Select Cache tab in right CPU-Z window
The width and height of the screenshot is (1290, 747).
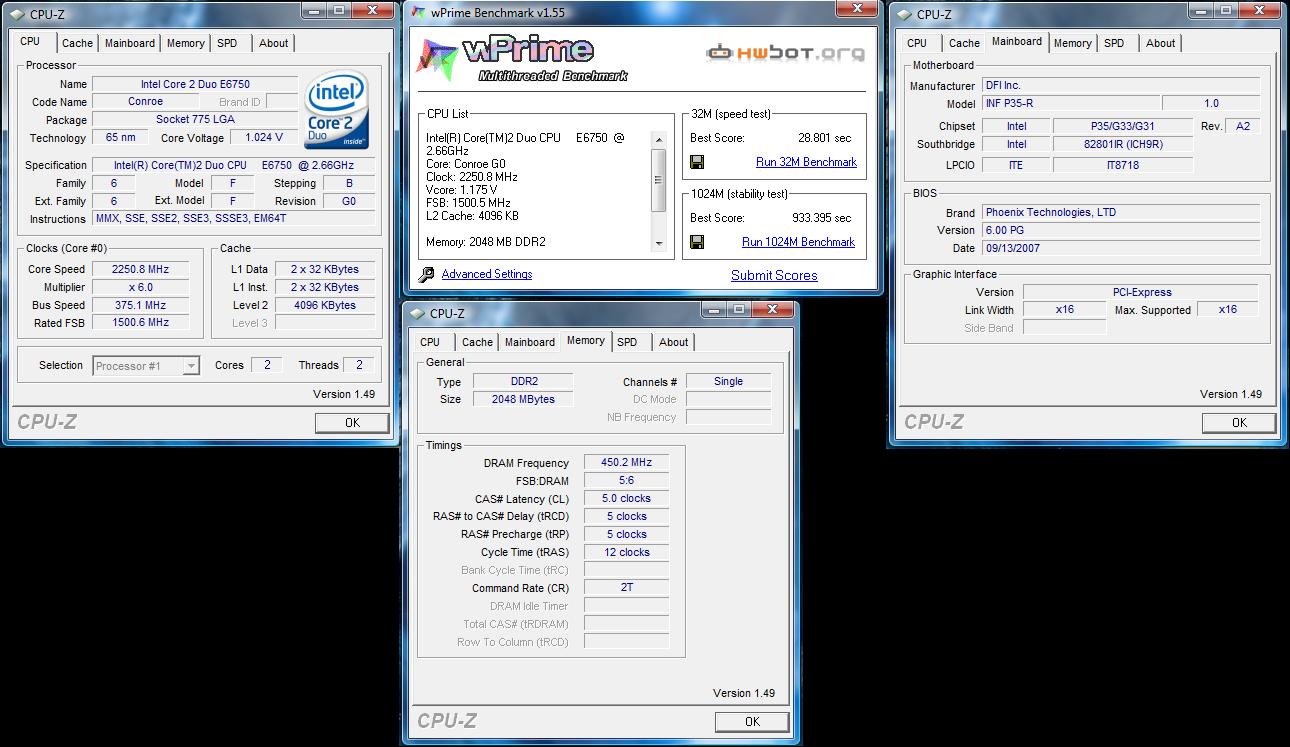coord(964,43)
